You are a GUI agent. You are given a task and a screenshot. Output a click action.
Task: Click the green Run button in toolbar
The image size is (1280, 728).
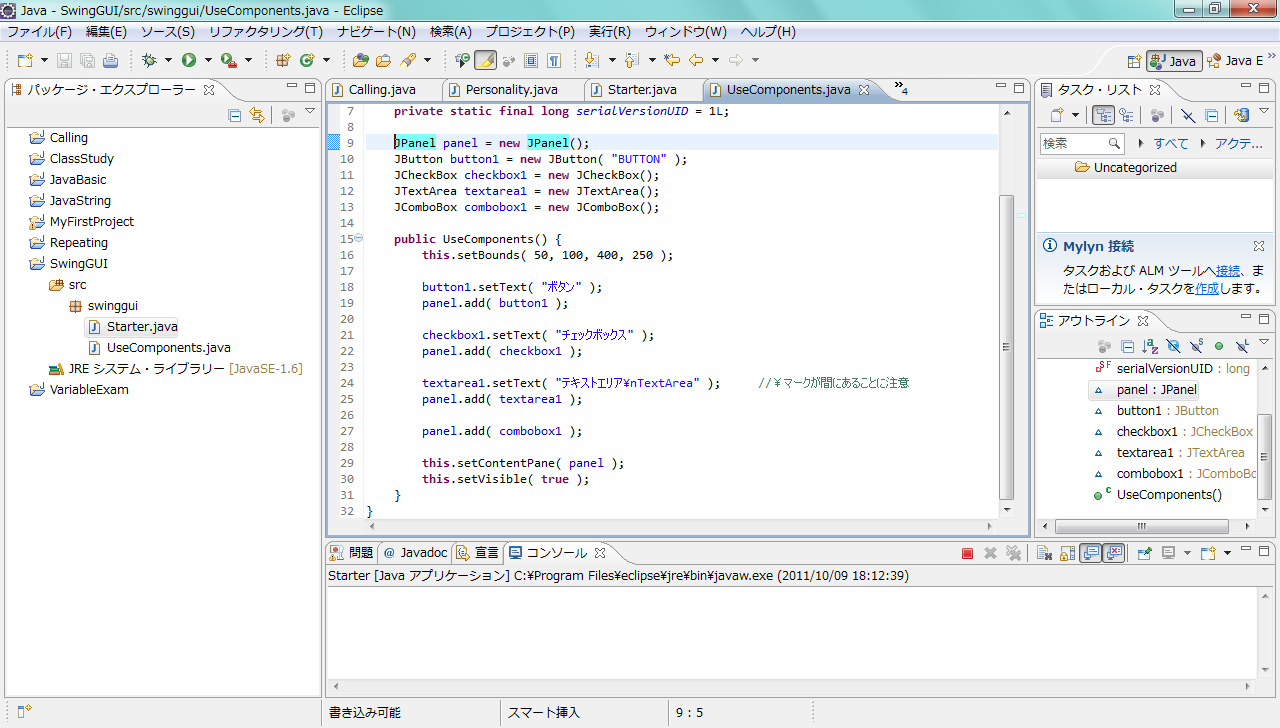coord(188,60)
